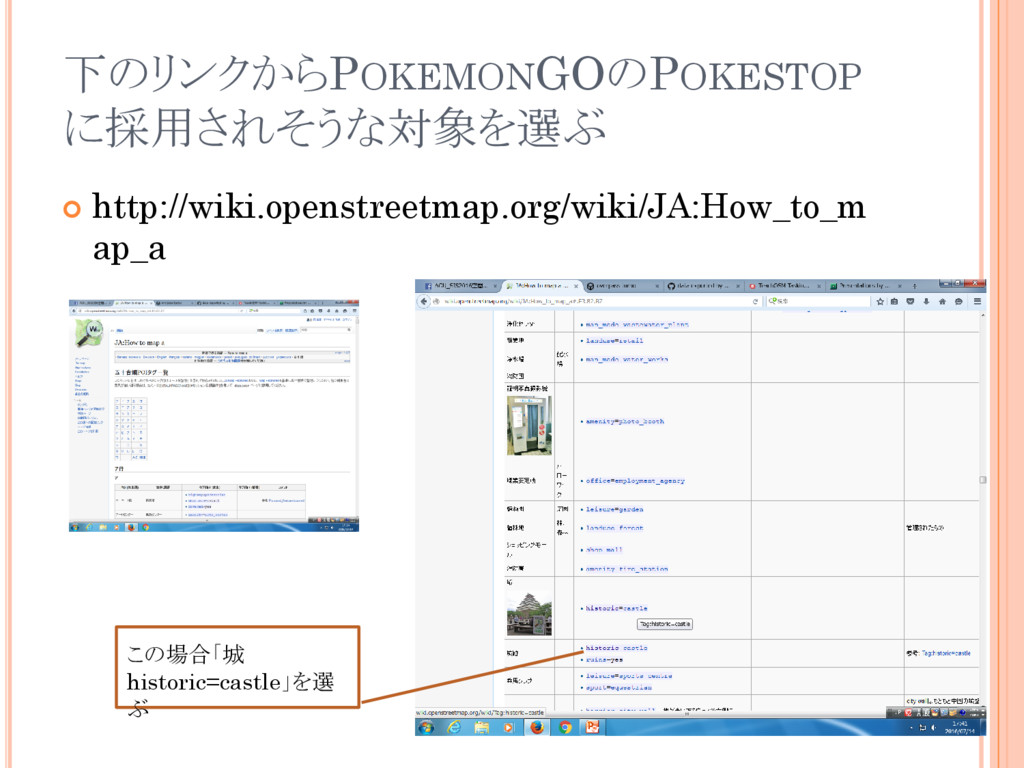Open File Explorer from taskbar
Viewport: 1024px width, 768px height.
click(482, 727)
